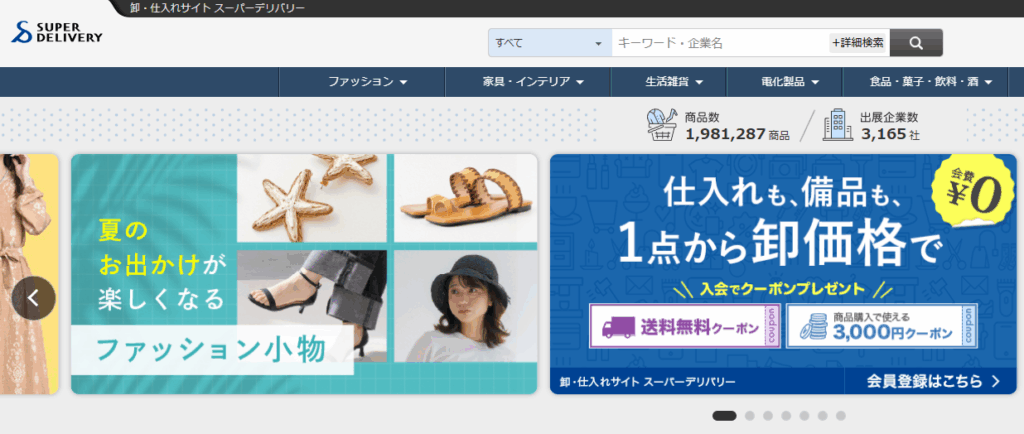Click 会員登録はこちら registration link
The width and height of the screenshot is (1024, 434).
tap(934, 381)
